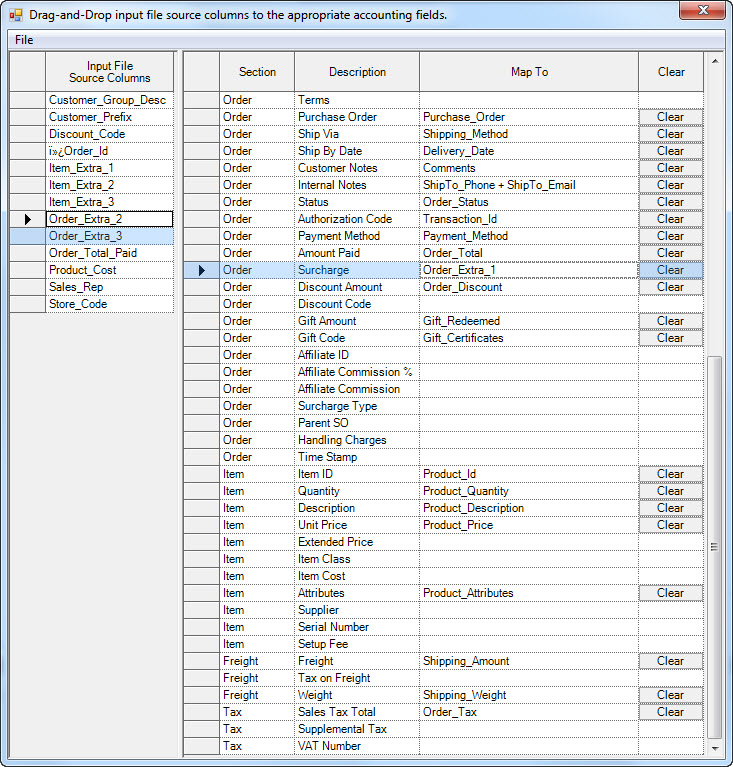Screen dimensions: 733x767
Task: Select the Order_Extra_2 source column
Action: click(x=110, y=219)
